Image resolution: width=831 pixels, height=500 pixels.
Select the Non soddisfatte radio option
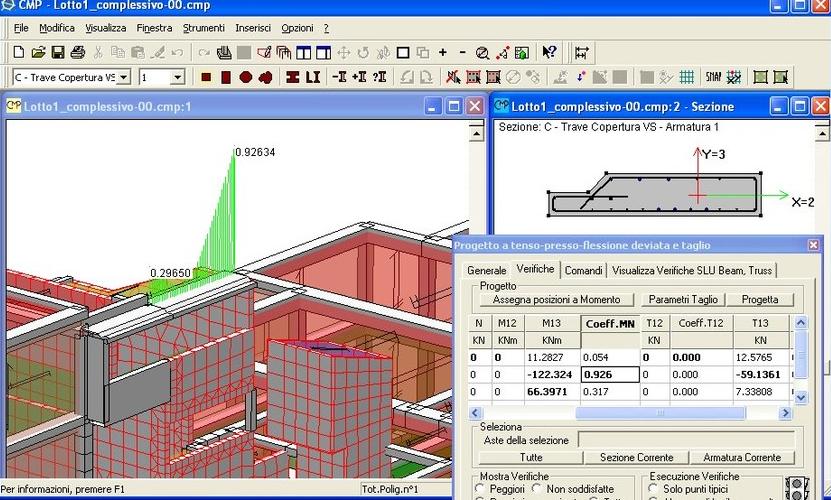click(535, 489)
